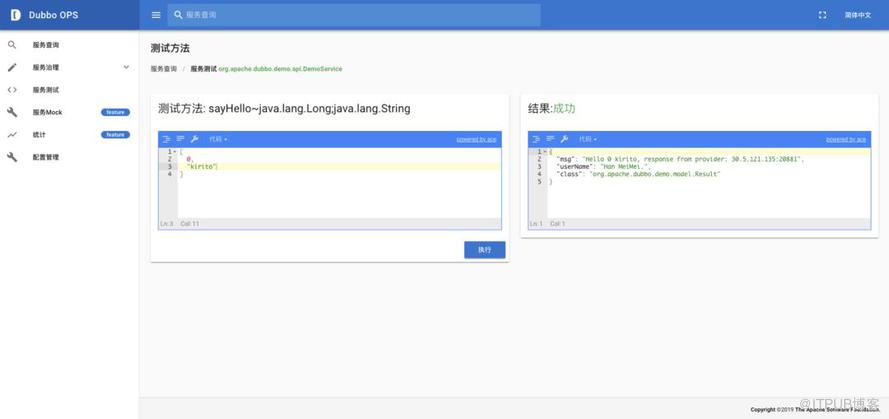Collapse fold arrow on result editor line 1
Viewport: 889px width, 419px height.
point(544,152)
